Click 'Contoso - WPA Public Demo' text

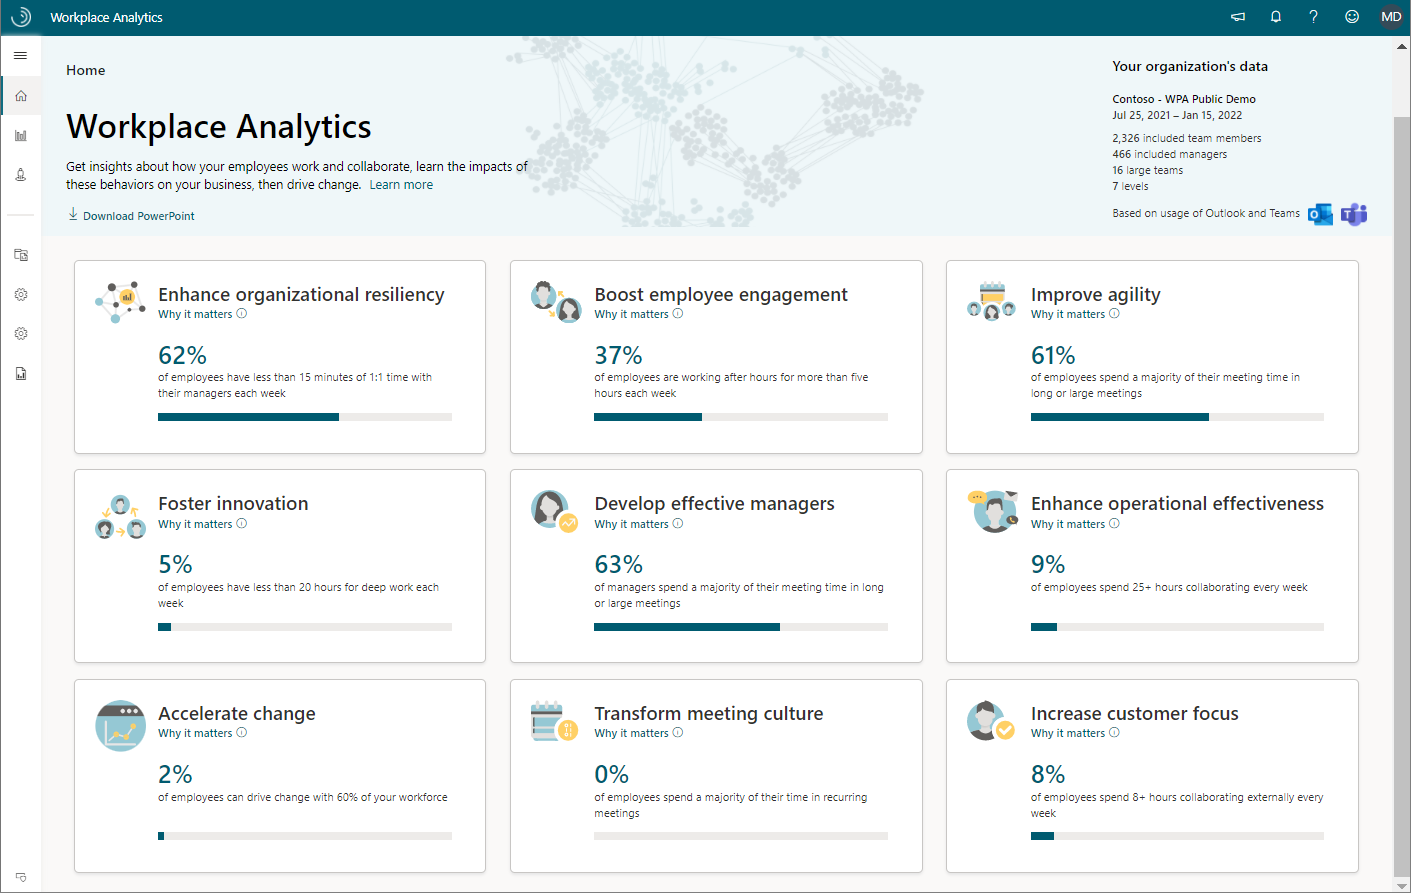click(1184, 99)
